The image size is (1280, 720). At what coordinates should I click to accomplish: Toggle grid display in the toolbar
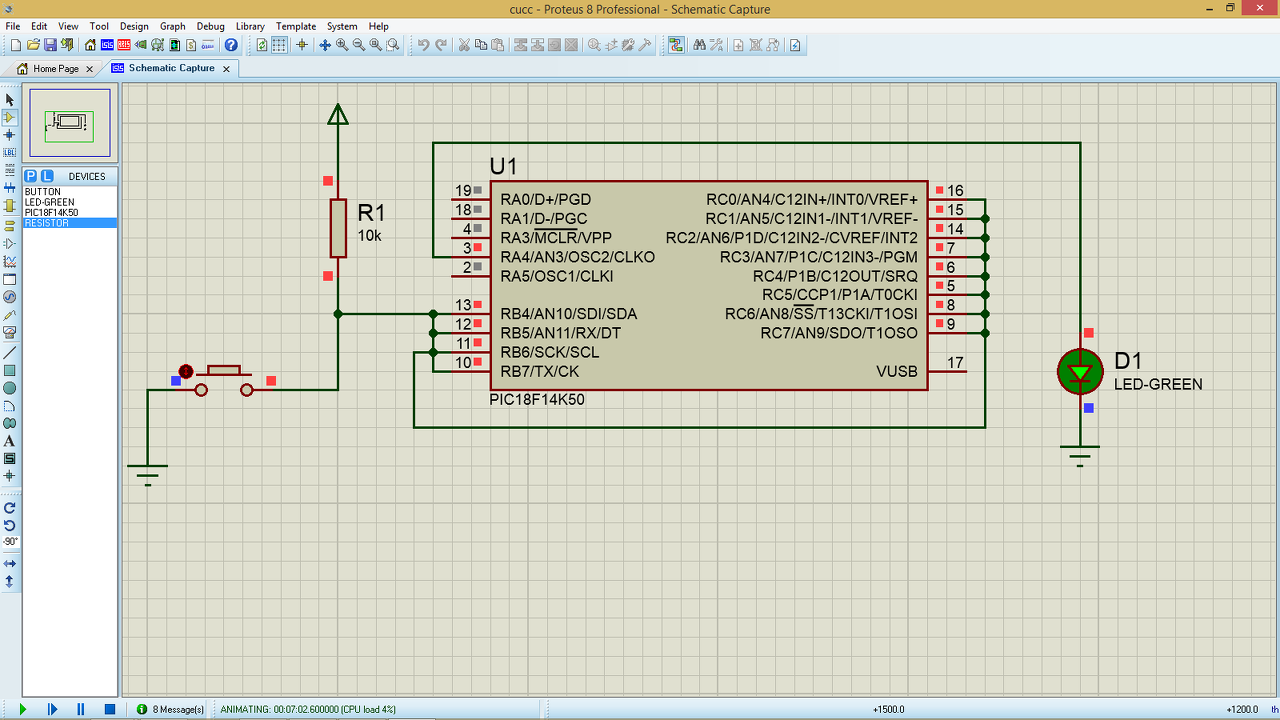coord(279,45)
